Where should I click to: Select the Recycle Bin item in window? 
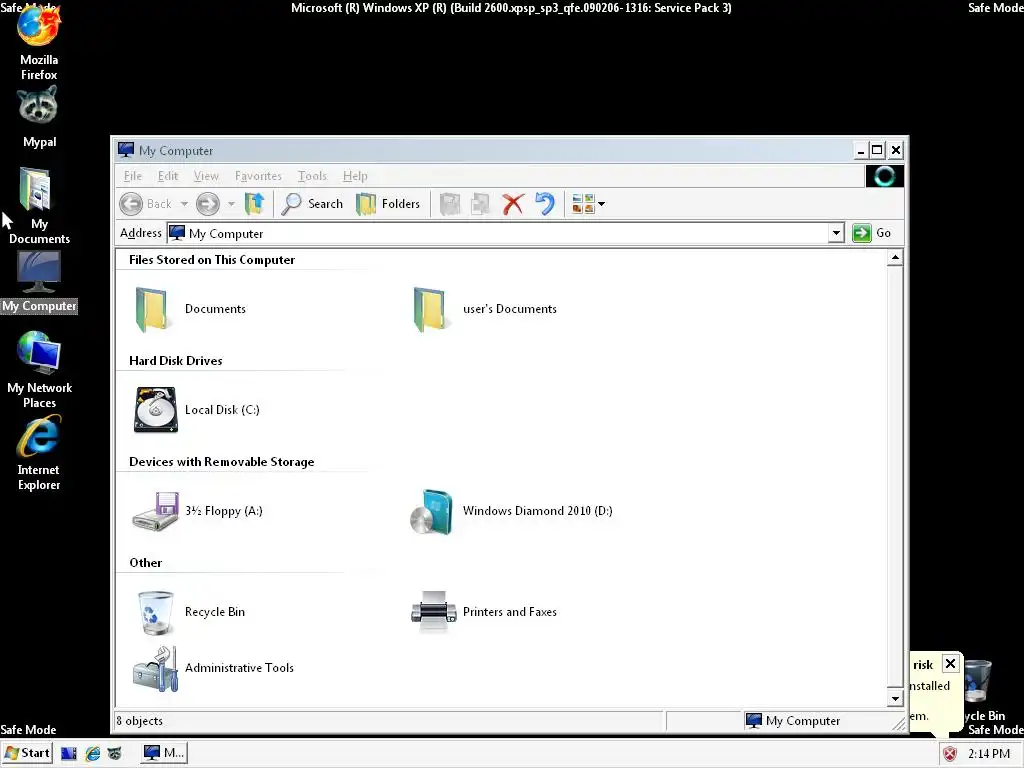pos(189,612)
